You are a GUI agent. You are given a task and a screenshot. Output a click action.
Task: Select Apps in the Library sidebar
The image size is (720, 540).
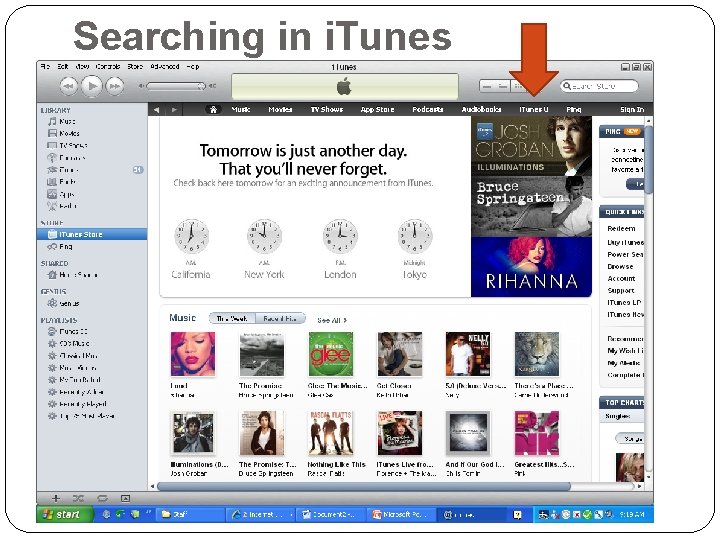point(67,194)
